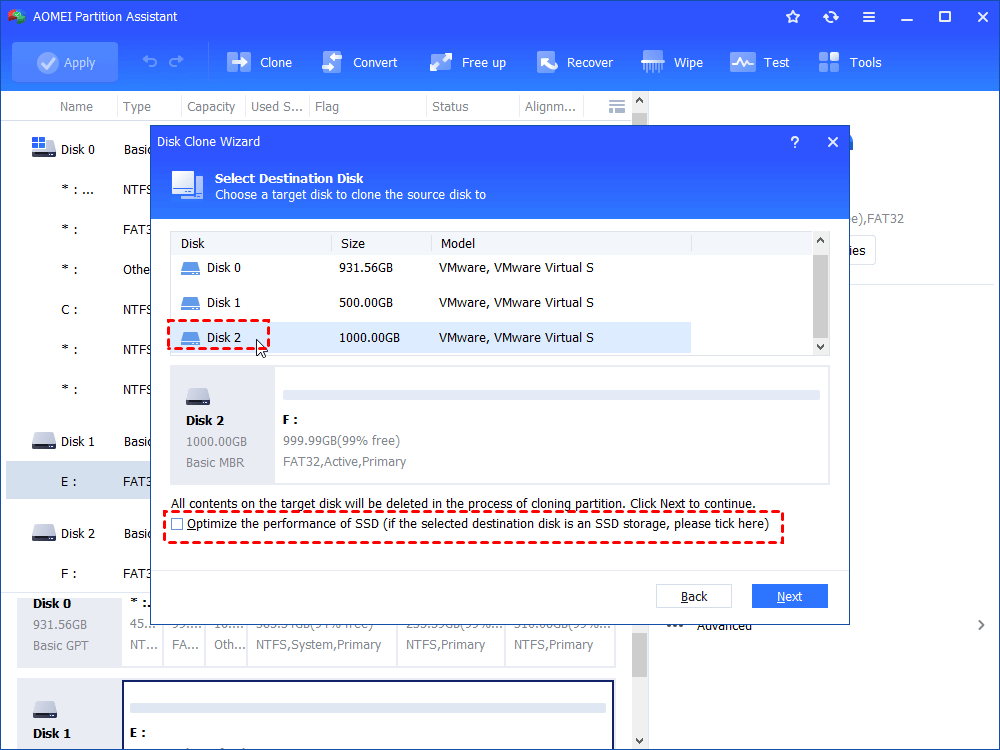Click the Disk 0 drive icon in wizard list
This screenshot has height=750, width=1000.
(x=190, y=268)
